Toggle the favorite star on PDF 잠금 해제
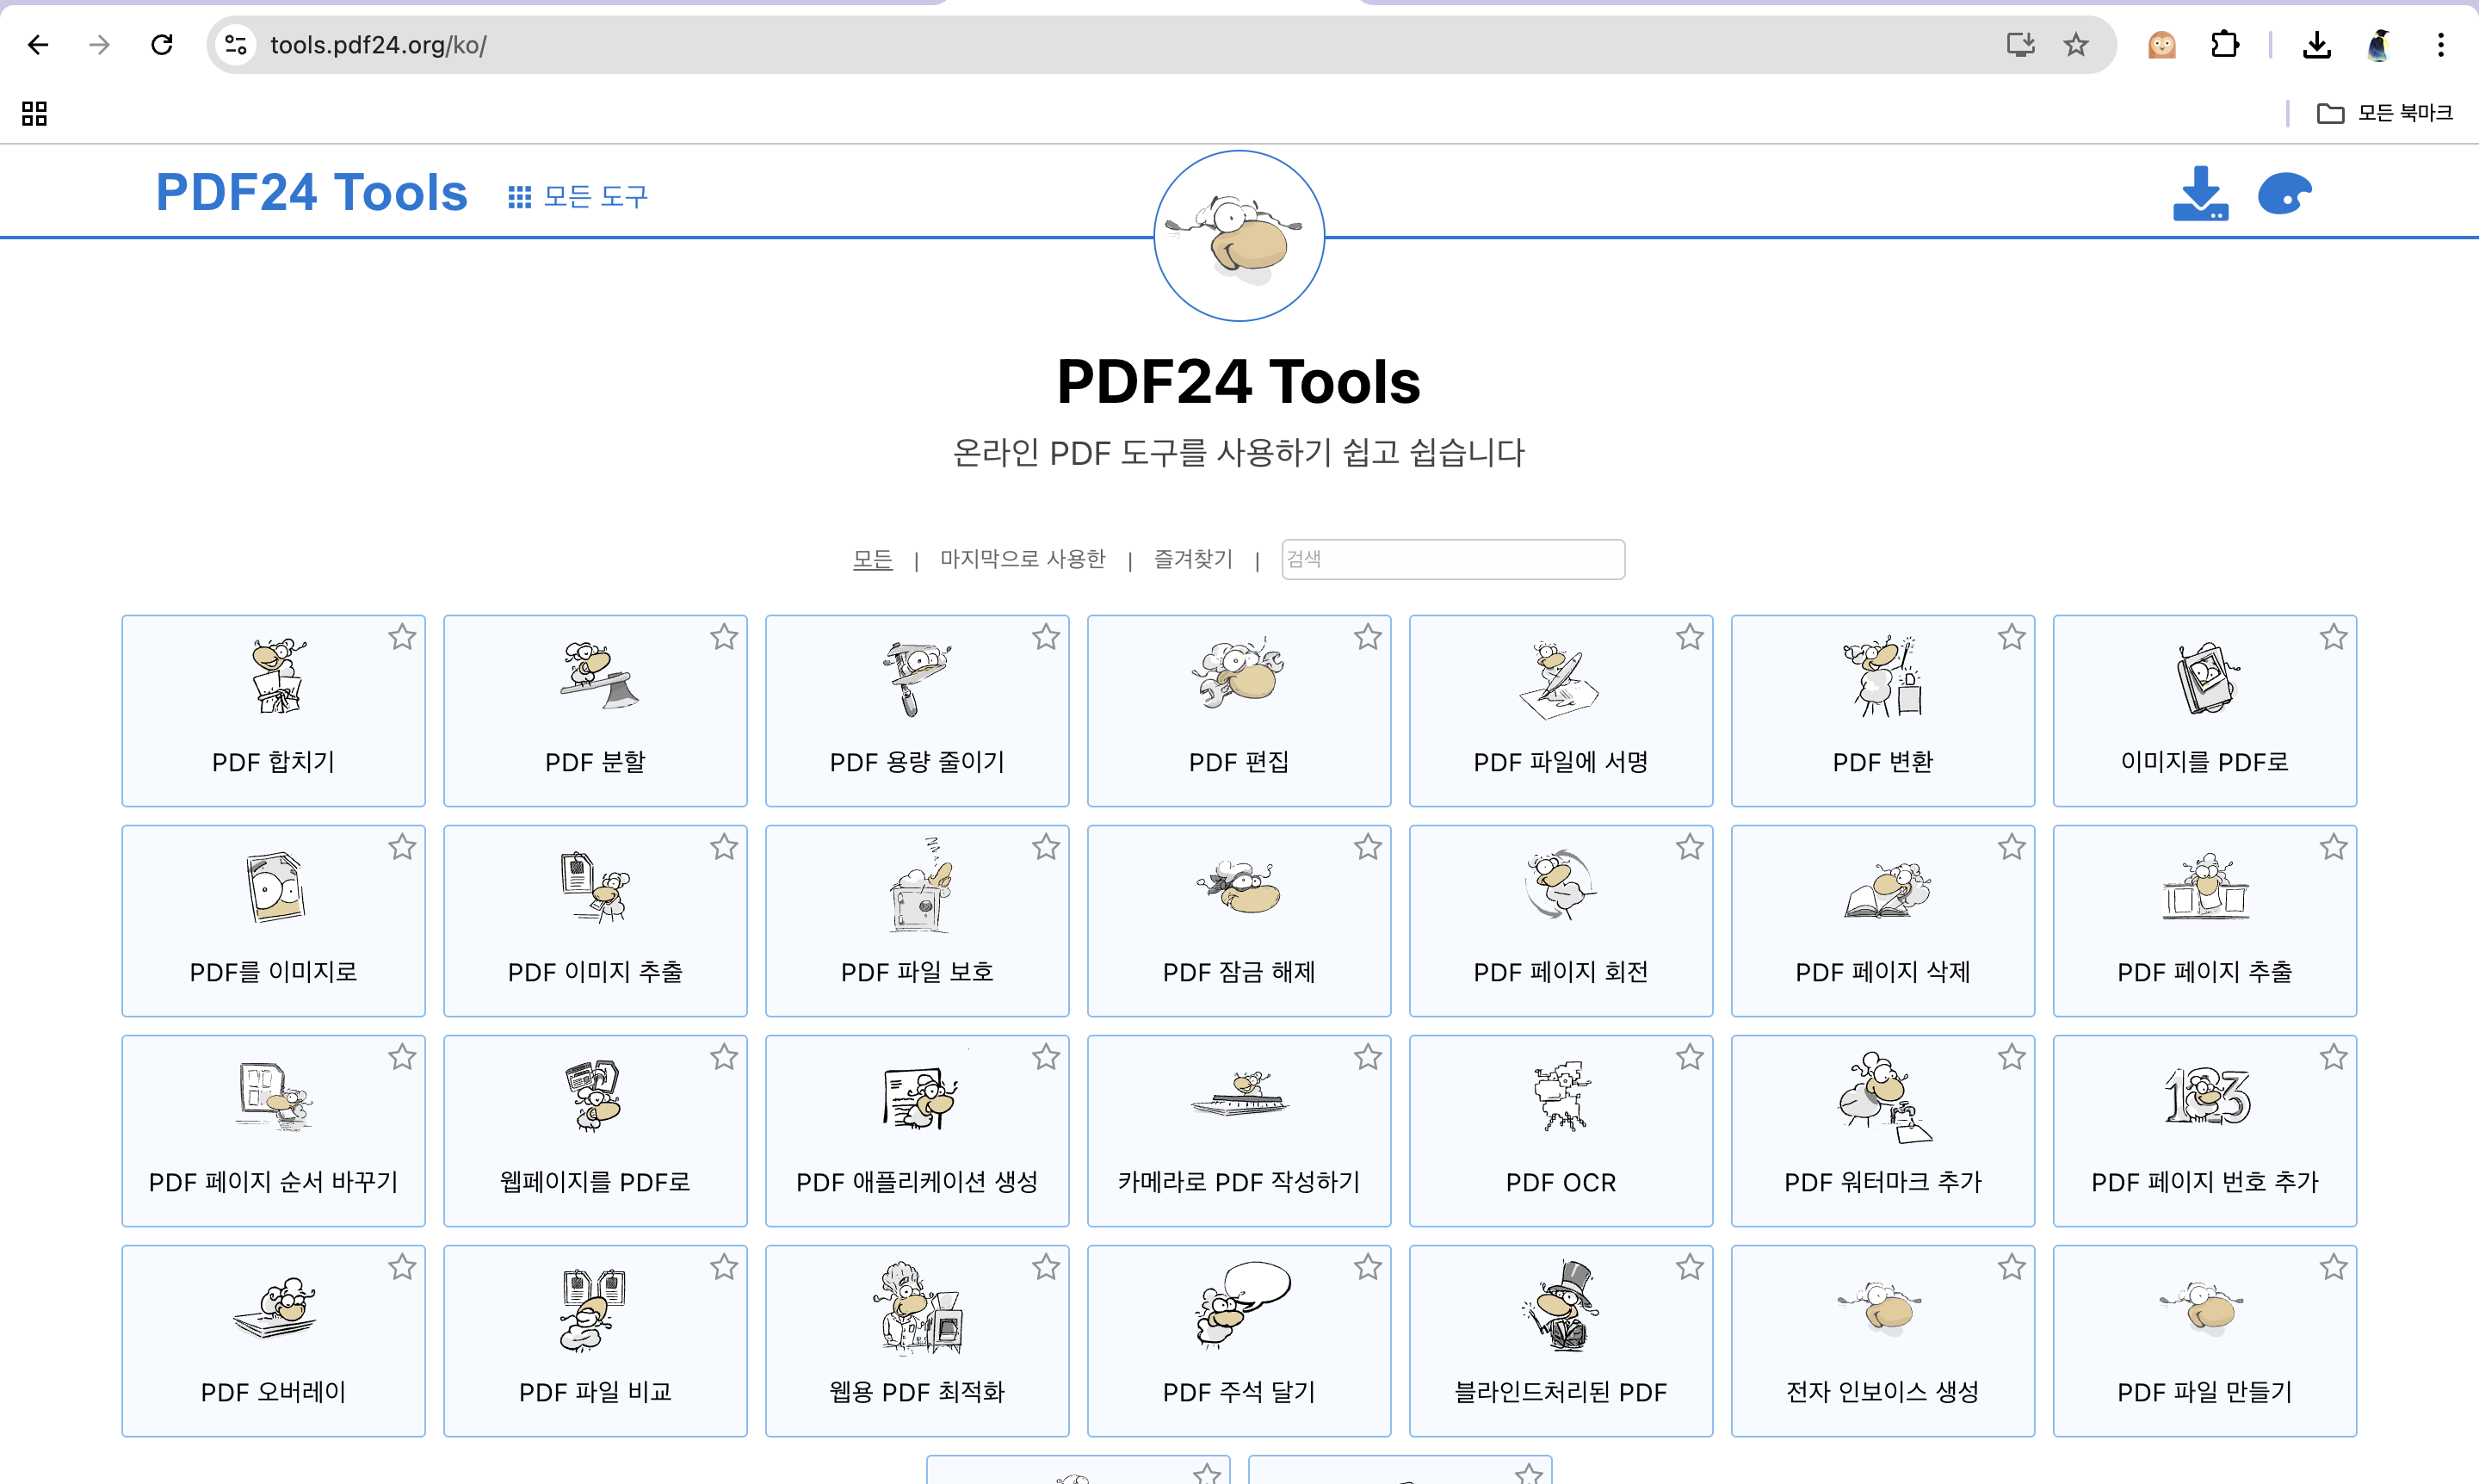Screen dimensions: 2479x1484 (1367, 847)
